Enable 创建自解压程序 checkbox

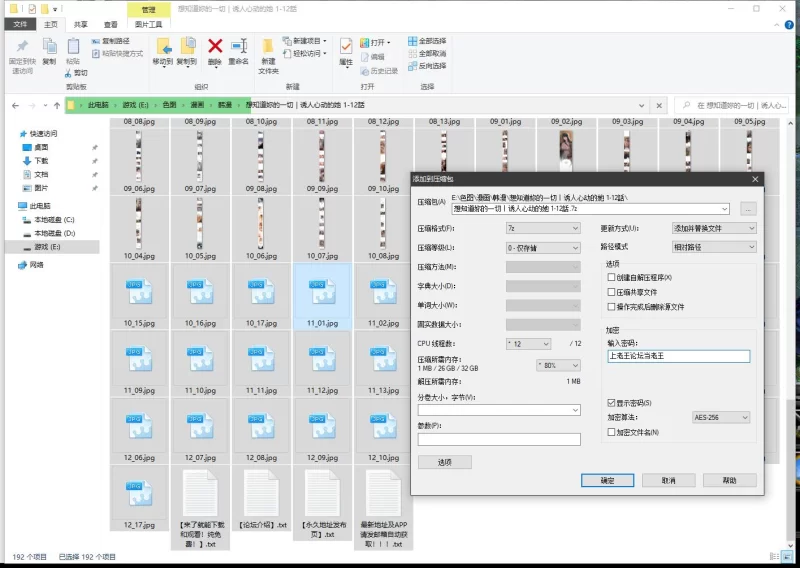611,277
